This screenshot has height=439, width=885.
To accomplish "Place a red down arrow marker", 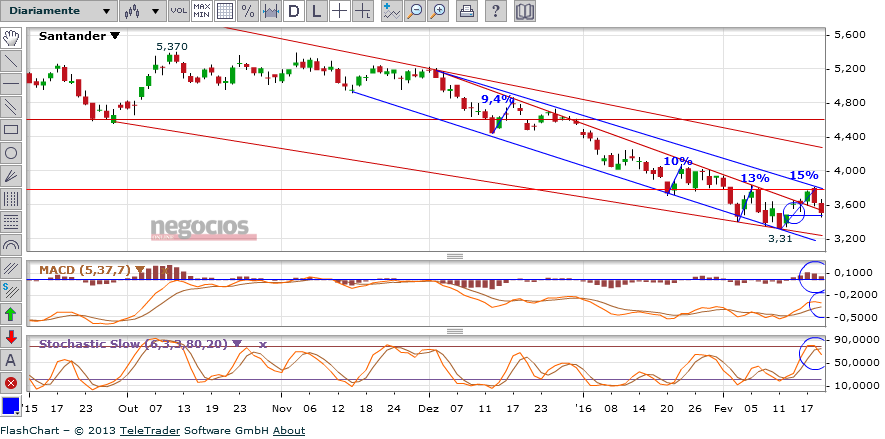I will point(11,337).
